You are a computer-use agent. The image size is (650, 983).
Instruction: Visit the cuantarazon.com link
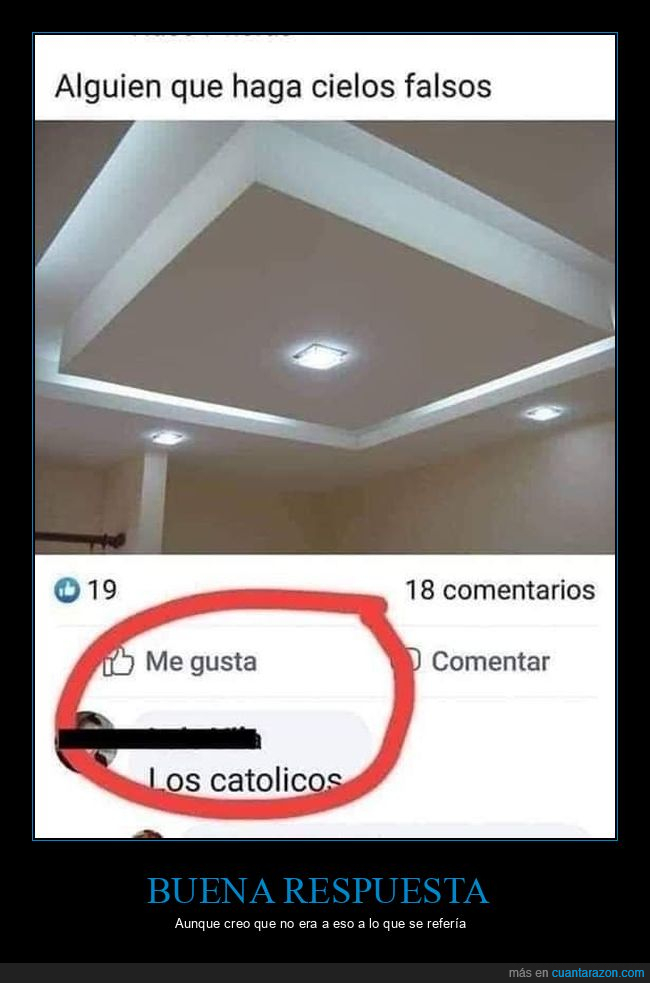(x=597, y=973)
